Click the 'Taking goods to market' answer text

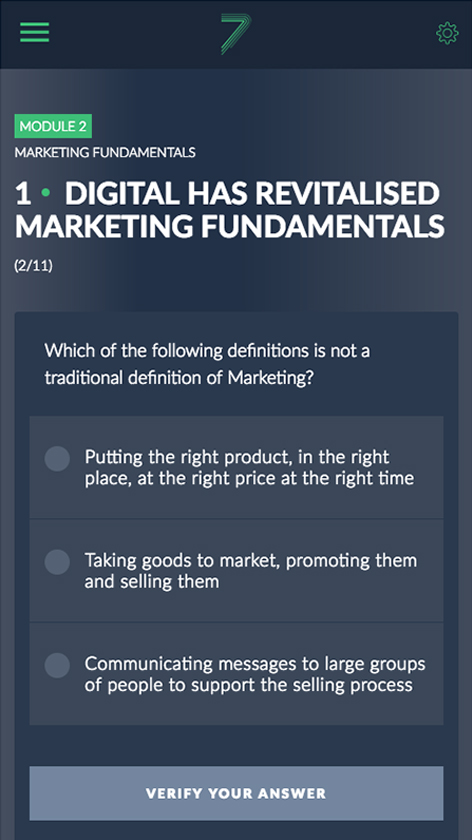[x=250, y=571]
